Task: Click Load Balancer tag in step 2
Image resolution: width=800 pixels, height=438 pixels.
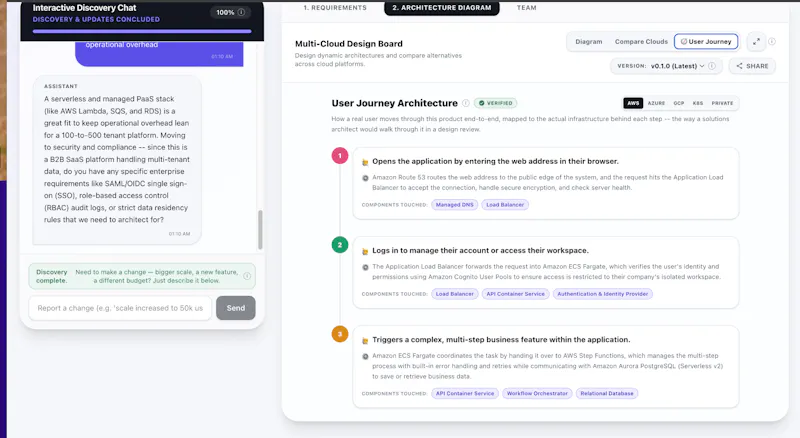Action: 455,294
